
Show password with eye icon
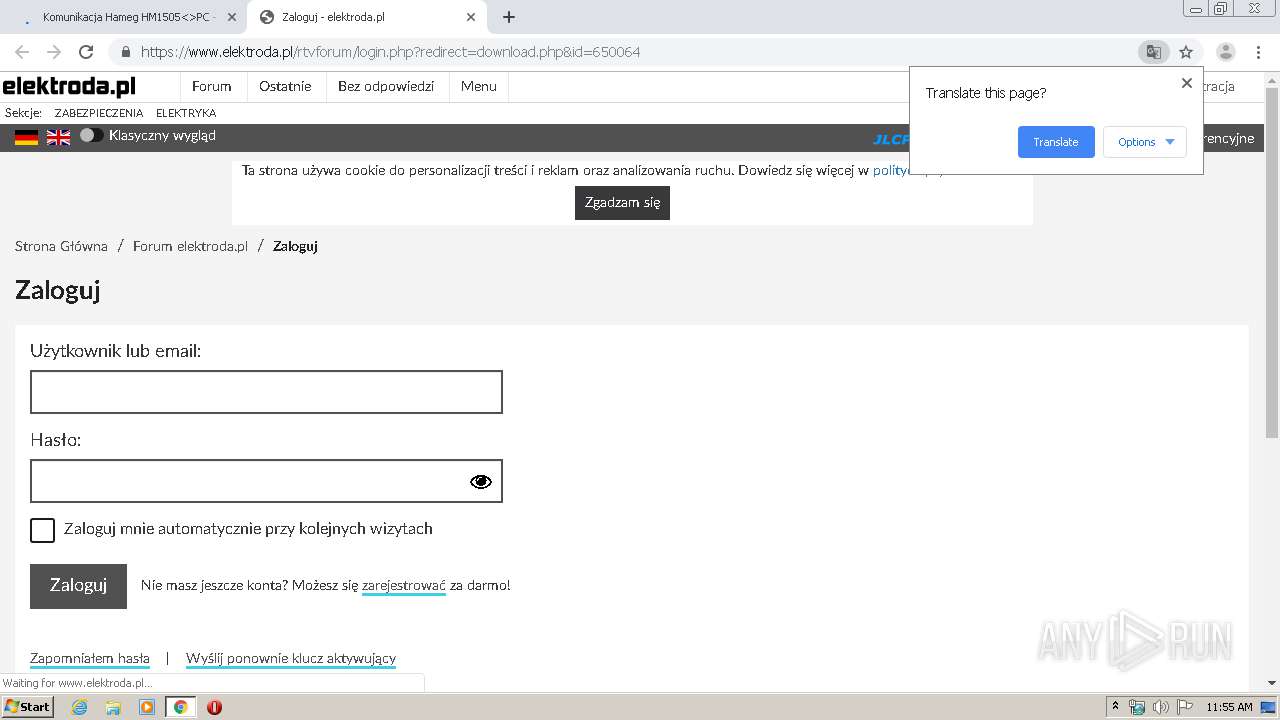(x=481, y=482)
